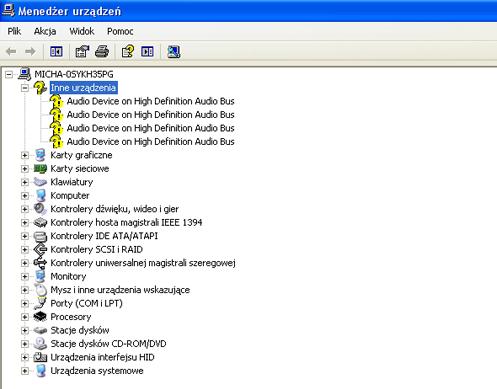Click the Karty sieciowe icon
The height and width of the screenshot is (389, 497).
[40, 169]
